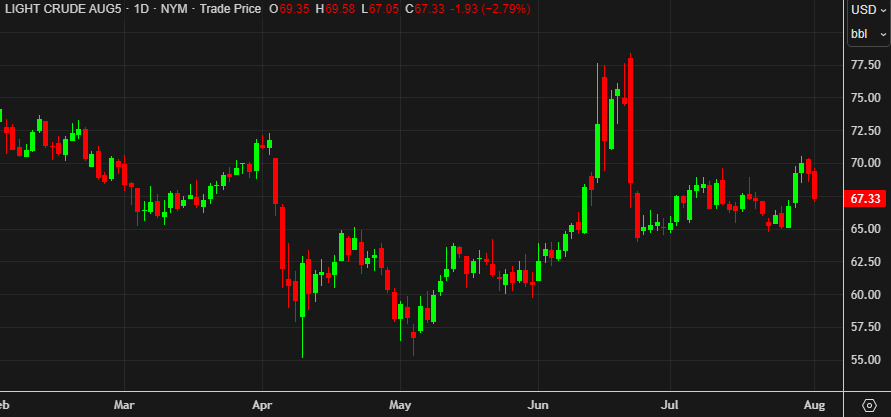Click the 57.50 price axis label
Screen dimensions: 891x417
865,327
